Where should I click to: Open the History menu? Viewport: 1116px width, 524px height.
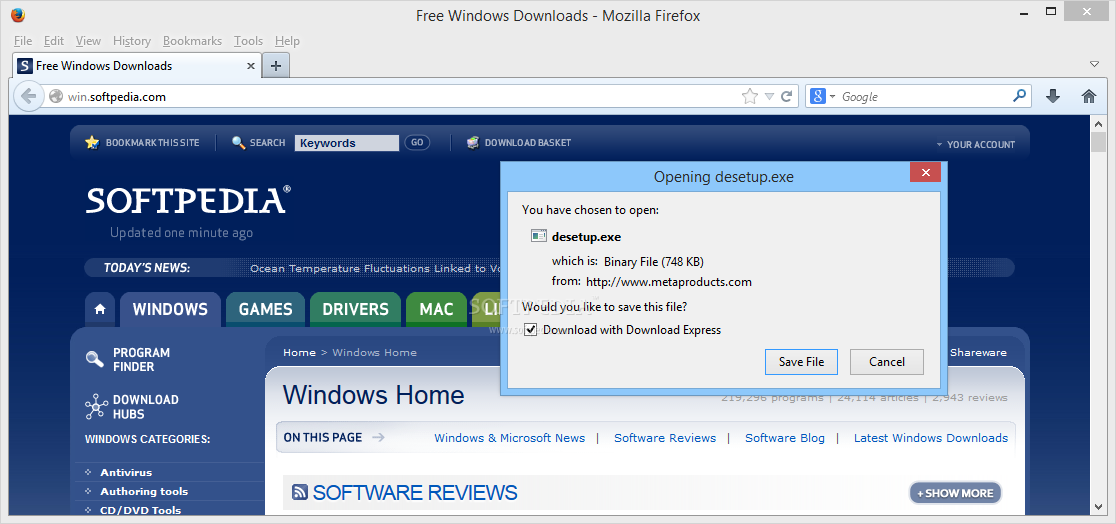click(x=132, y=41)
